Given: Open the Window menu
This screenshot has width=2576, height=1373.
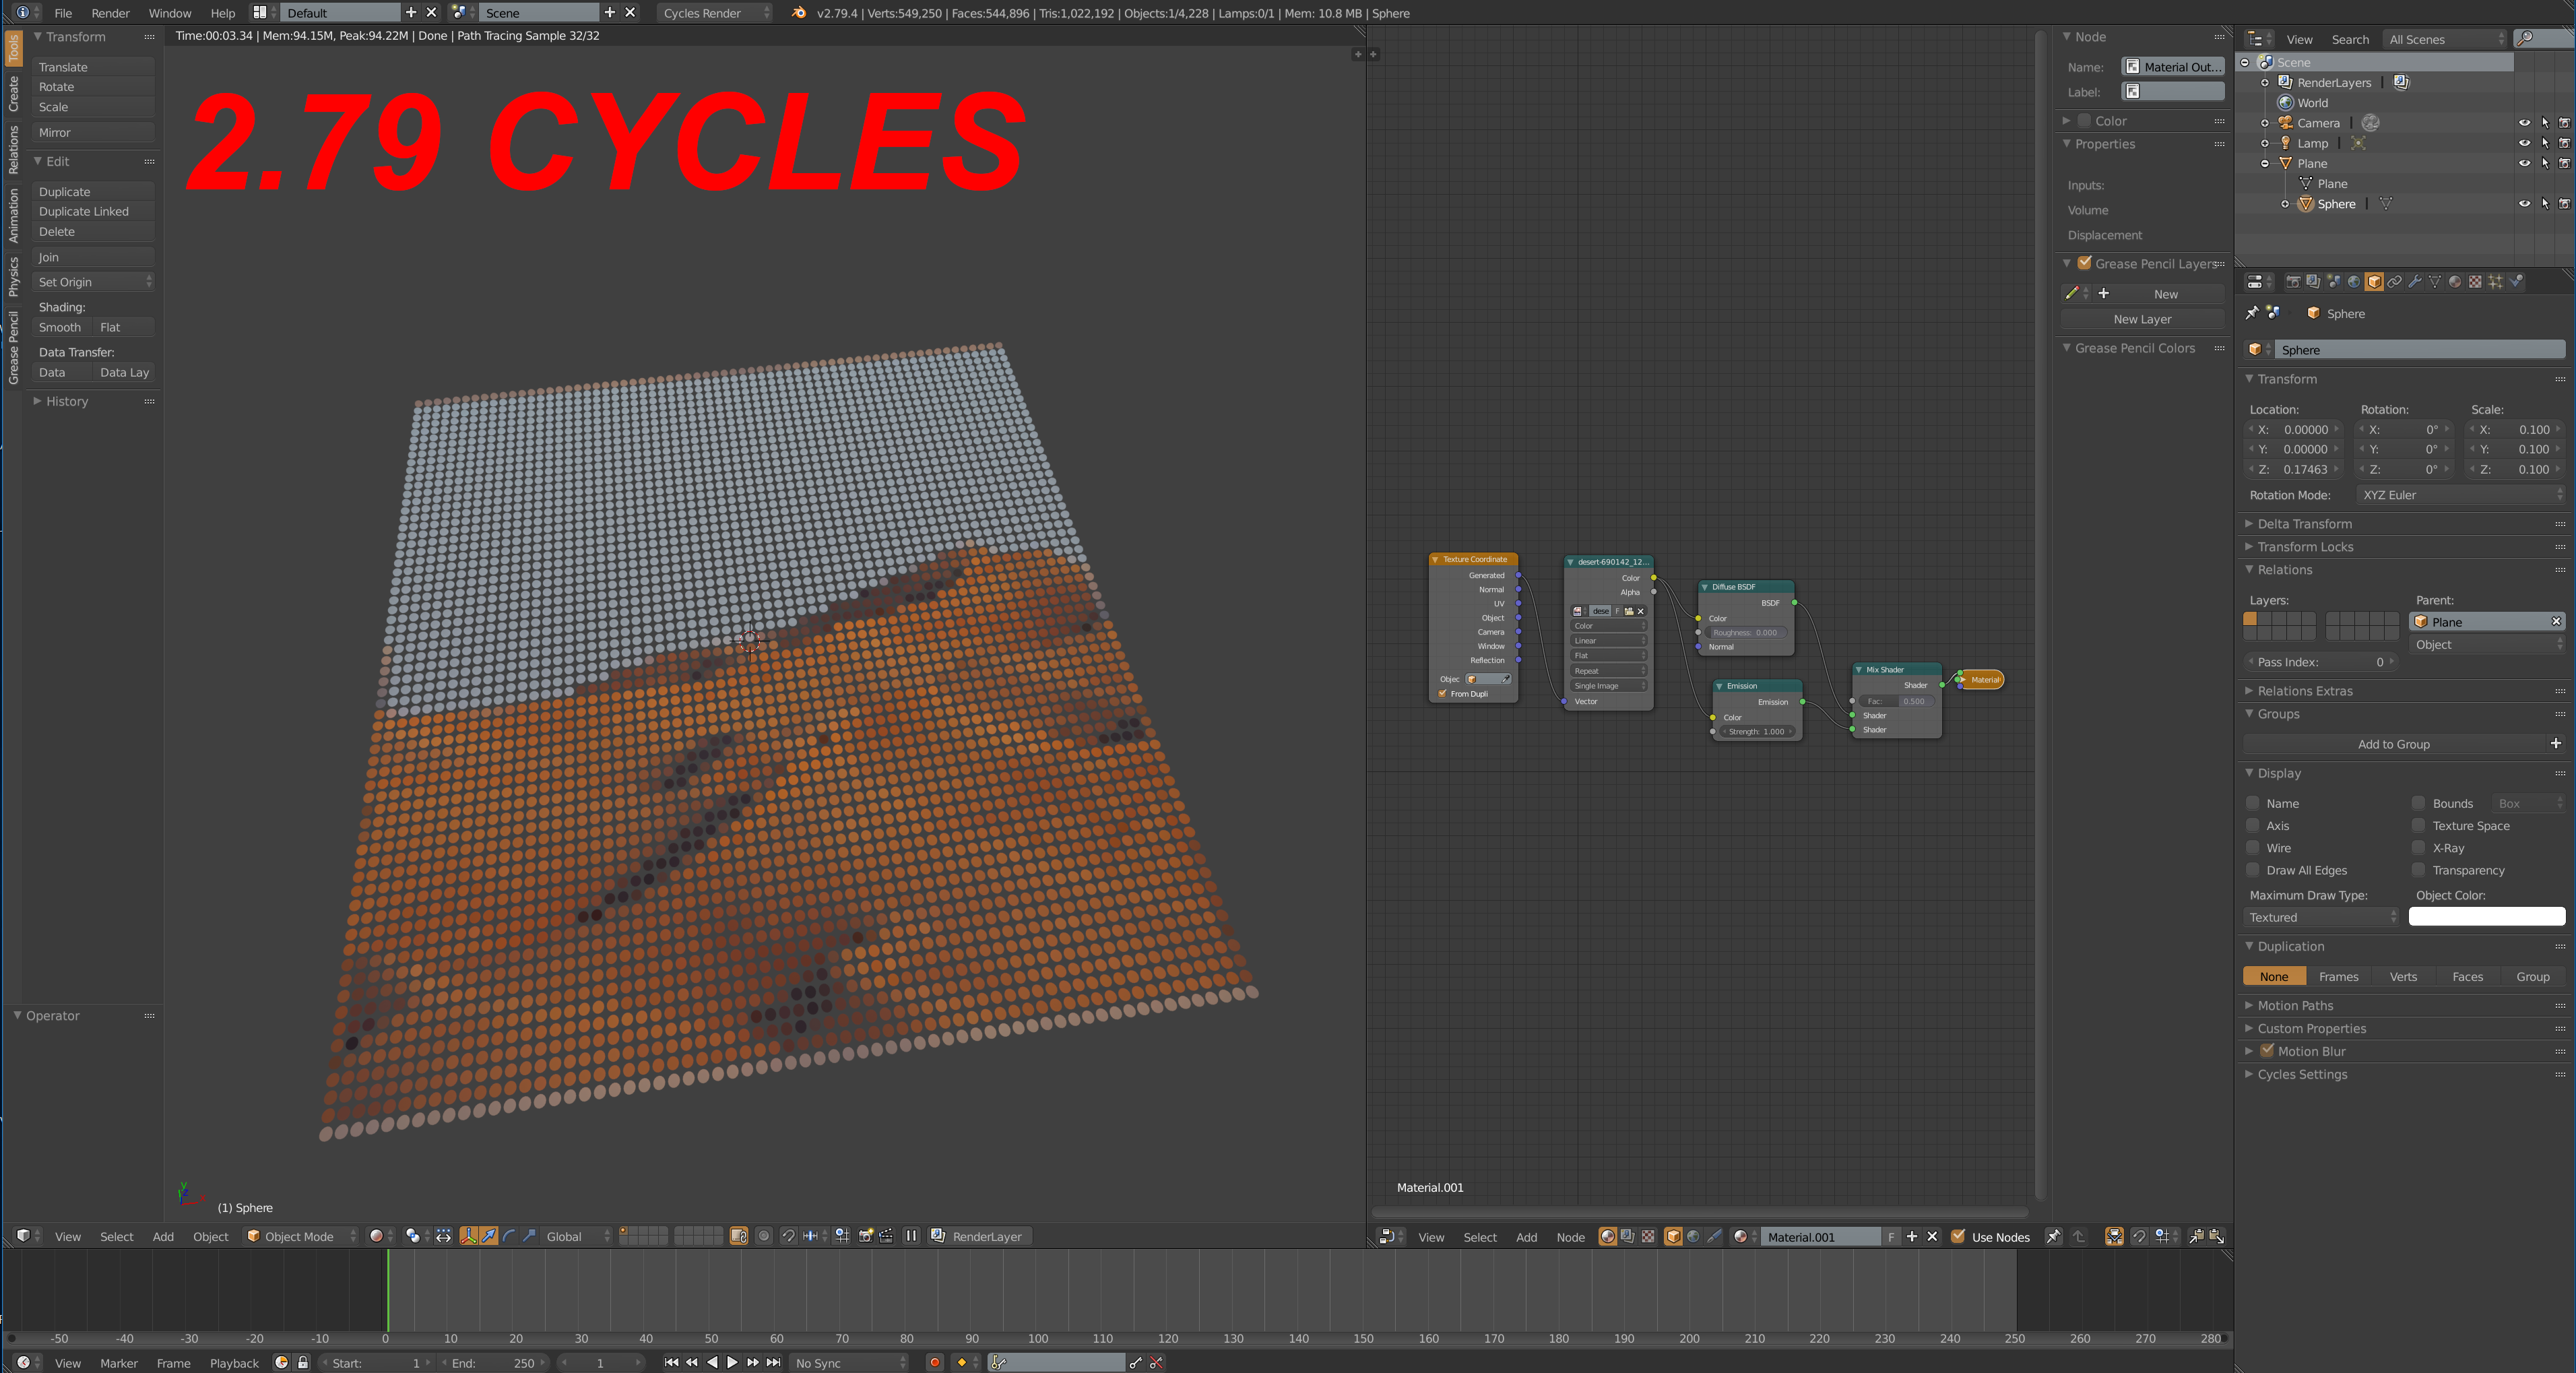Looking at the screenshot, I should click(170, 13).
